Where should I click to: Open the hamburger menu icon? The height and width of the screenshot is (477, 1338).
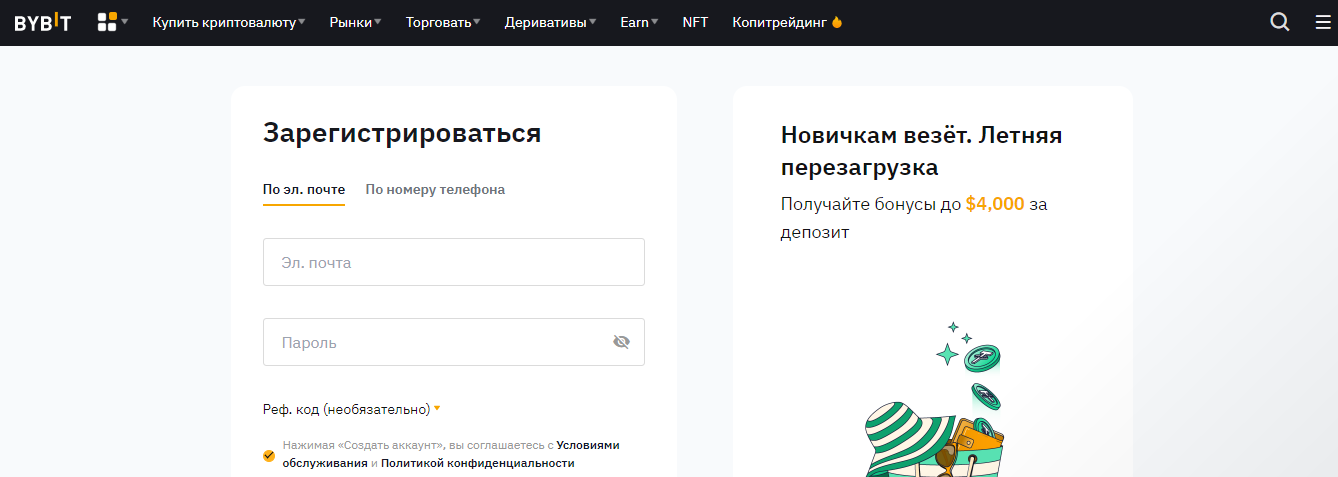point(1323,22)
